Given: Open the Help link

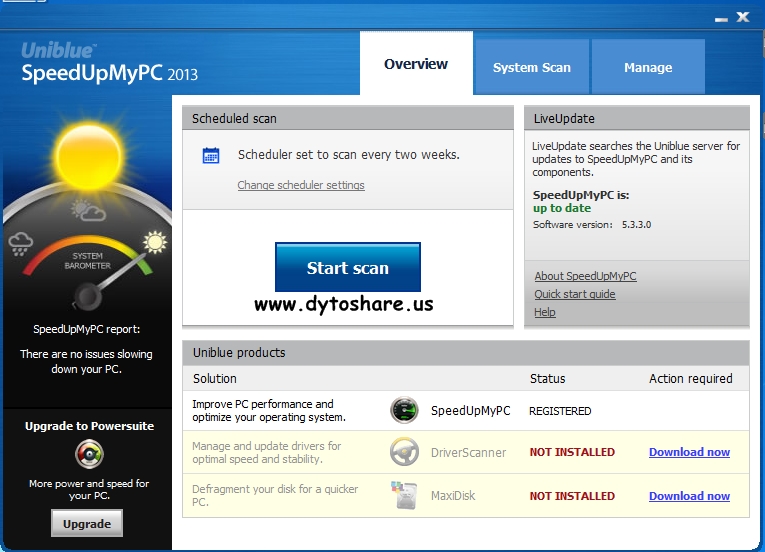Looking at the screenshot, I should point(545,312).
